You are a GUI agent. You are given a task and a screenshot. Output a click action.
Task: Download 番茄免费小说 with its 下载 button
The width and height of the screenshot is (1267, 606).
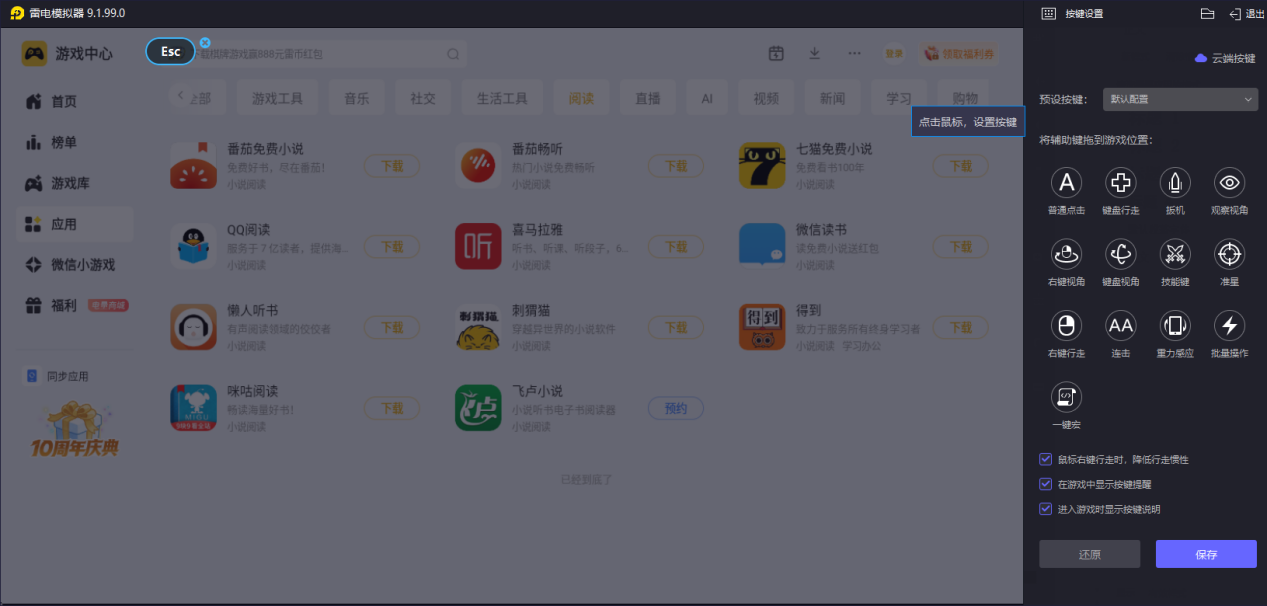pyautogui.click(x=391, y=166)
